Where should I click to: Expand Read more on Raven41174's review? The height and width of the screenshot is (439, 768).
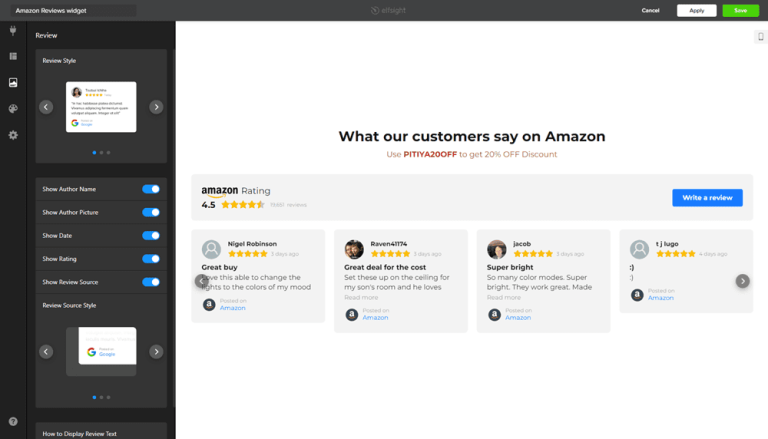tap(361, 297)
